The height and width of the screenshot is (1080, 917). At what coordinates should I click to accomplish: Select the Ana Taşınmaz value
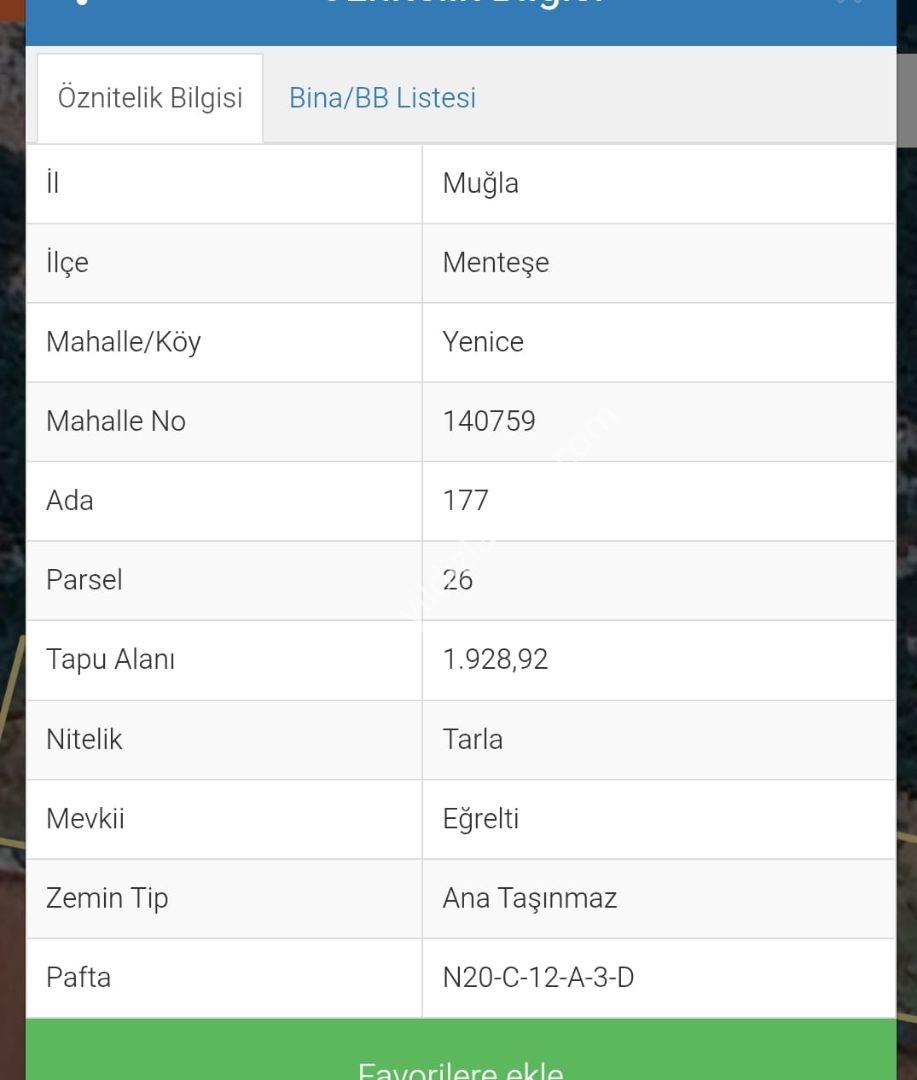coord(530,898)
